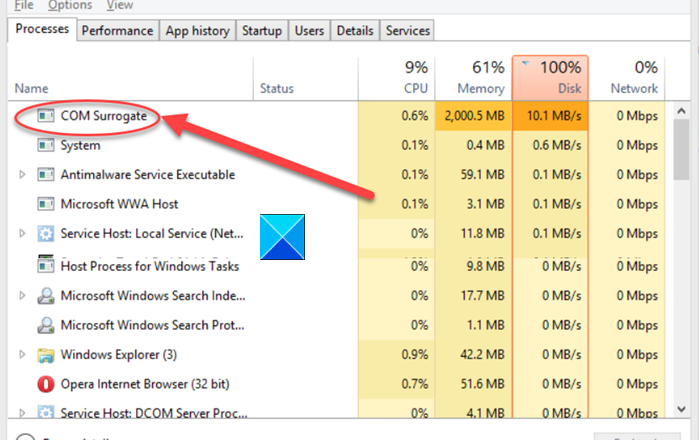Click COM Surrogate memory value 2,000.5 MB

[474, 116]
